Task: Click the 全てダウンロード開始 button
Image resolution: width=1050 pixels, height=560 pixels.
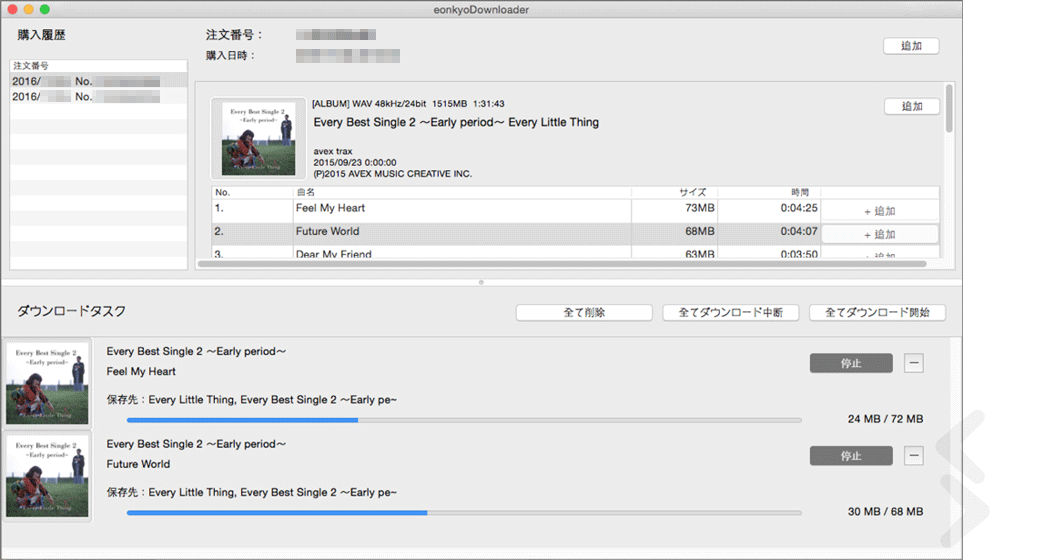Action: pyautogui.click(x=877, y=312)
